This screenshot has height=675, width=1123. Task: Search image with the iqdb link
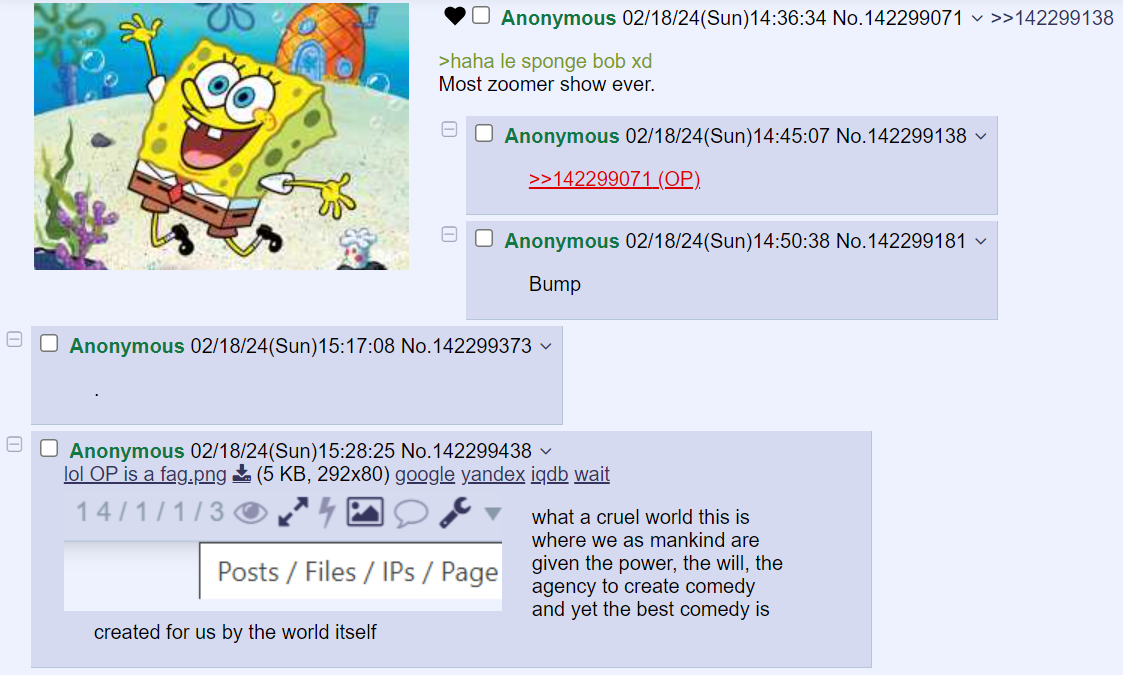549,474
